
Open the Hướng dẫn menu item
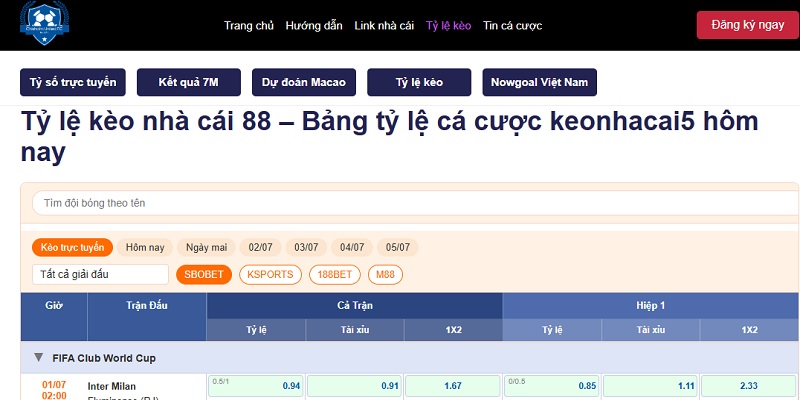pos(314,26)
